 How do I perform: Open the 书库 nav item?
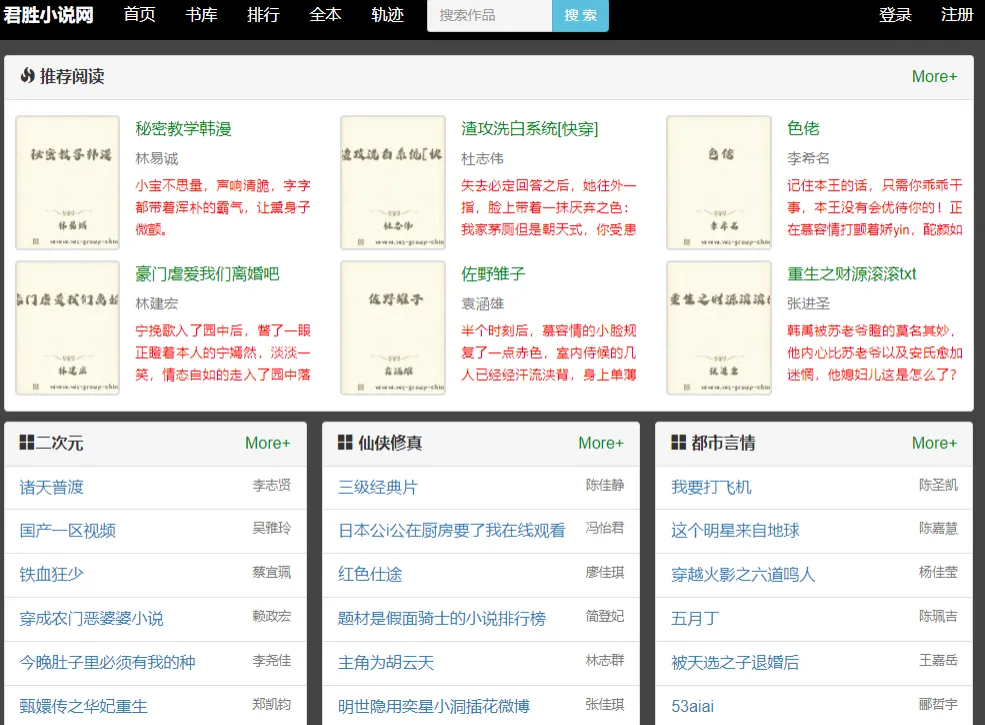202,14
